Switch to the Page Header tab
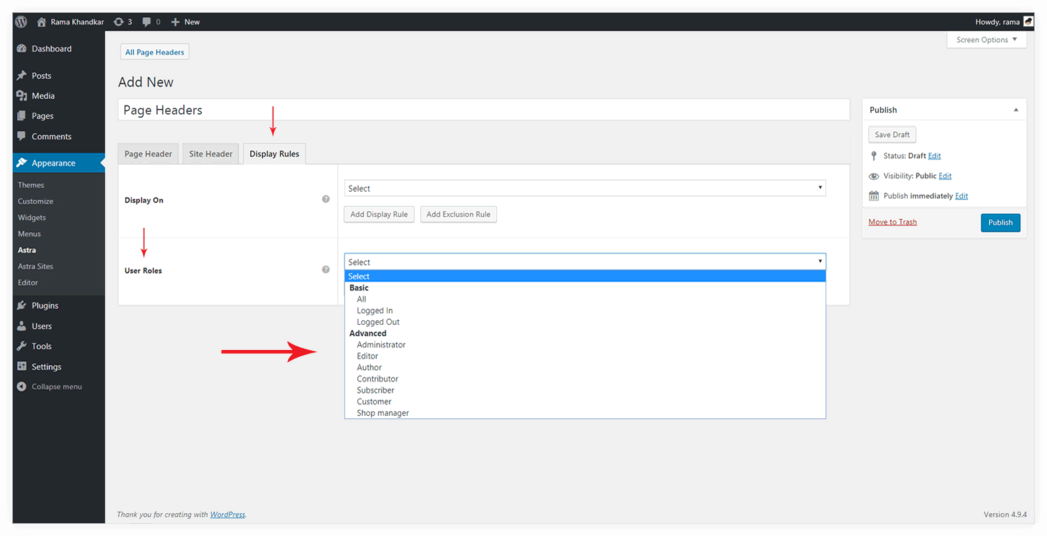The image size is (1047, 536). (x=148, y=154)
